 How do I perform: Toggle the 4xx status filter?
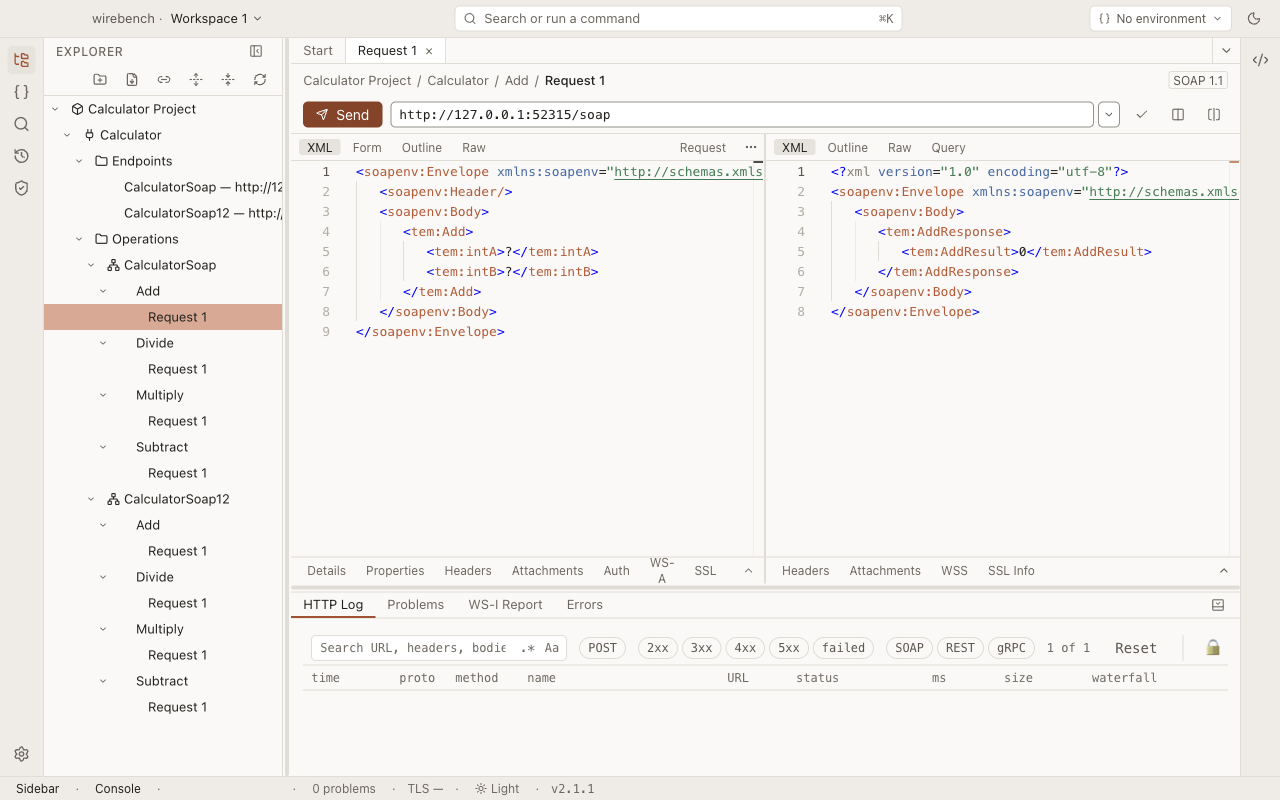tap(745, 648)
